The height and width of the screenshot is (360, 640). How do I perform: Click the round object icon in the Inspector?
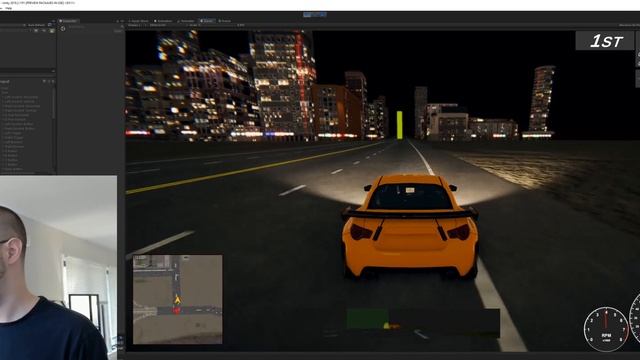(x=63, y=29)
